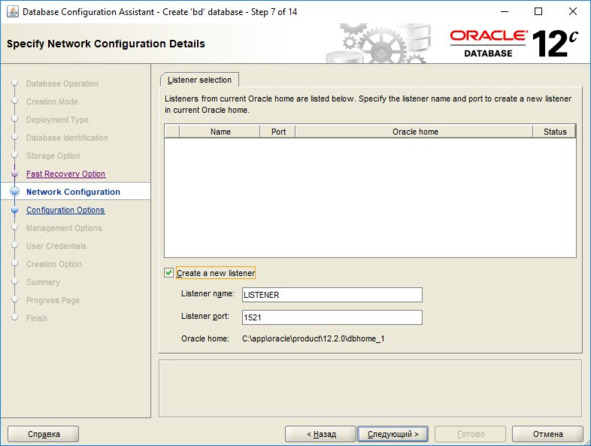
Task: Click the Progress Page step label
Action: pyautogui.click(x=53, y=300)
